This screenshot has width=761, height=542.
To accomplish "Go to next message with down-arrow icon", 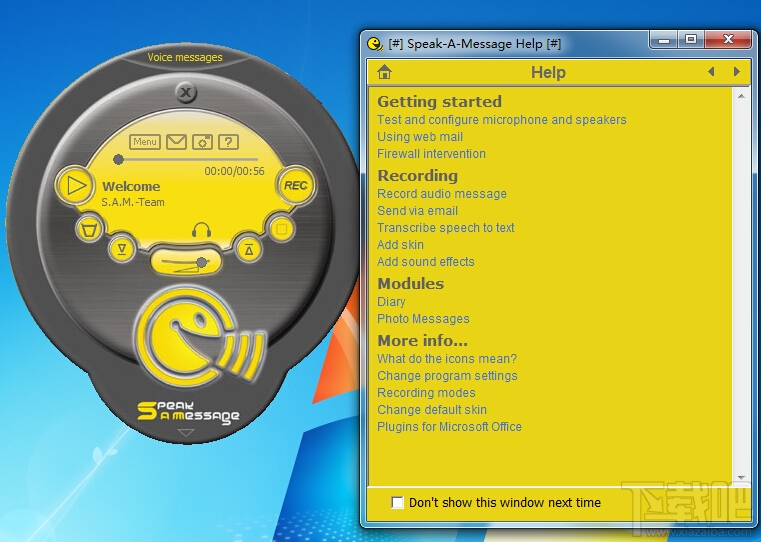I will 122,249.
